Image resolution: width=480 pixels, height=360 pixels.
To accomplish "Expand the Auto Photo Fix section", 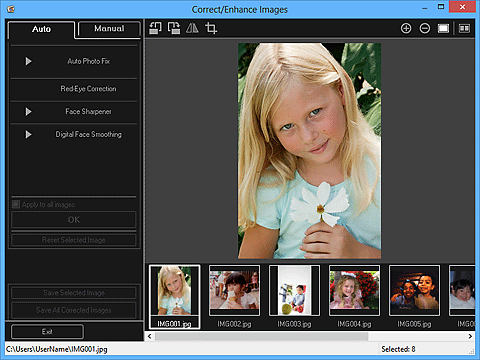I will click(28, 61).
